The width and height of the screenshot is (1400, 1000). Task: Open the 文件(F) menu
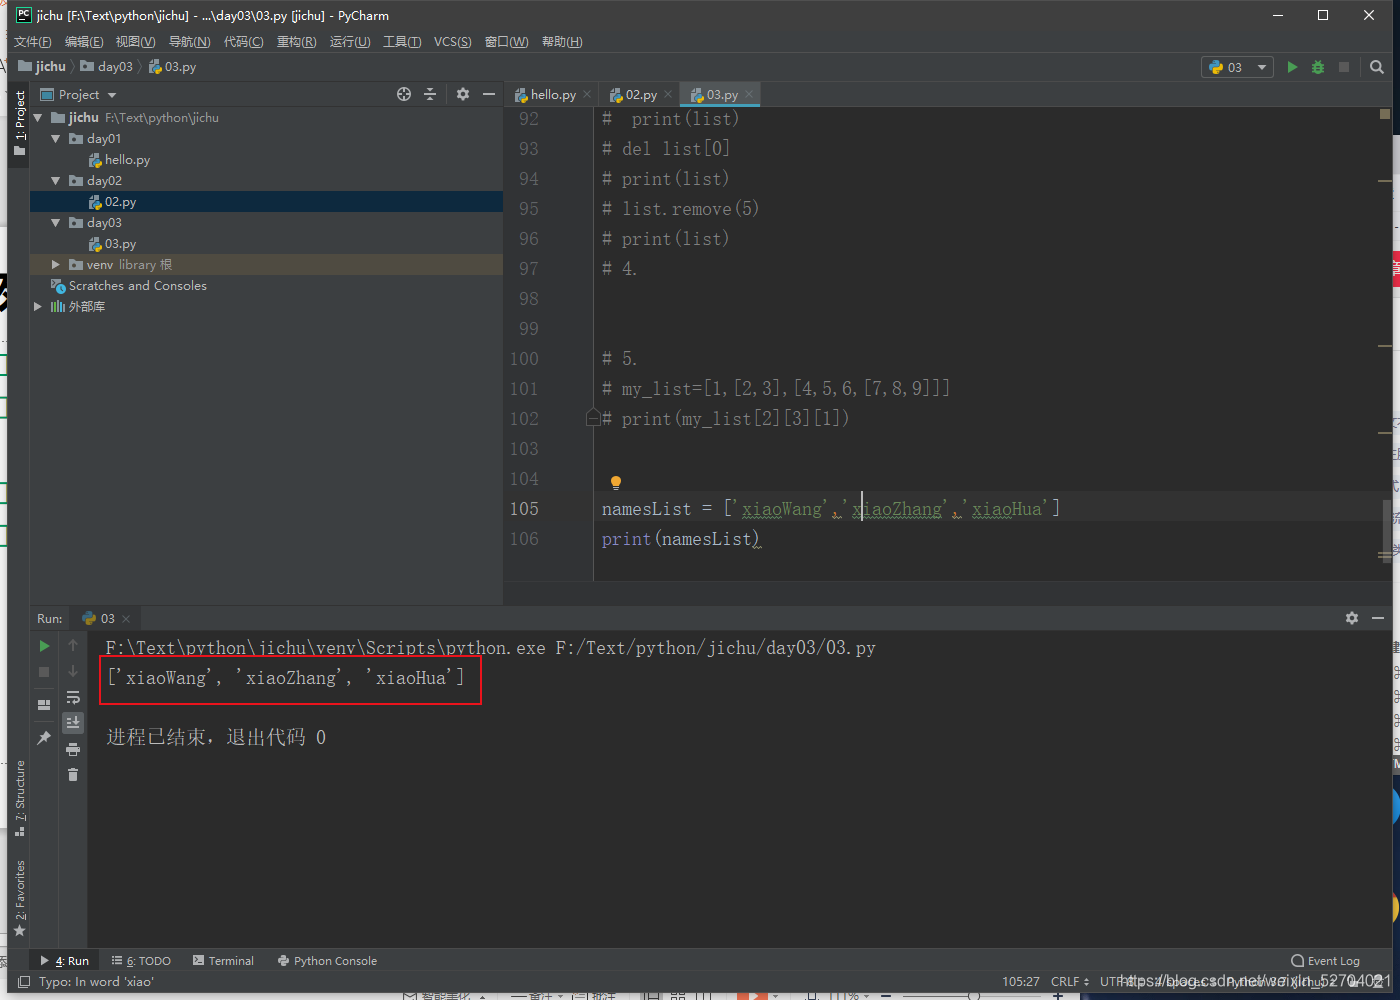tap(33, 42)
